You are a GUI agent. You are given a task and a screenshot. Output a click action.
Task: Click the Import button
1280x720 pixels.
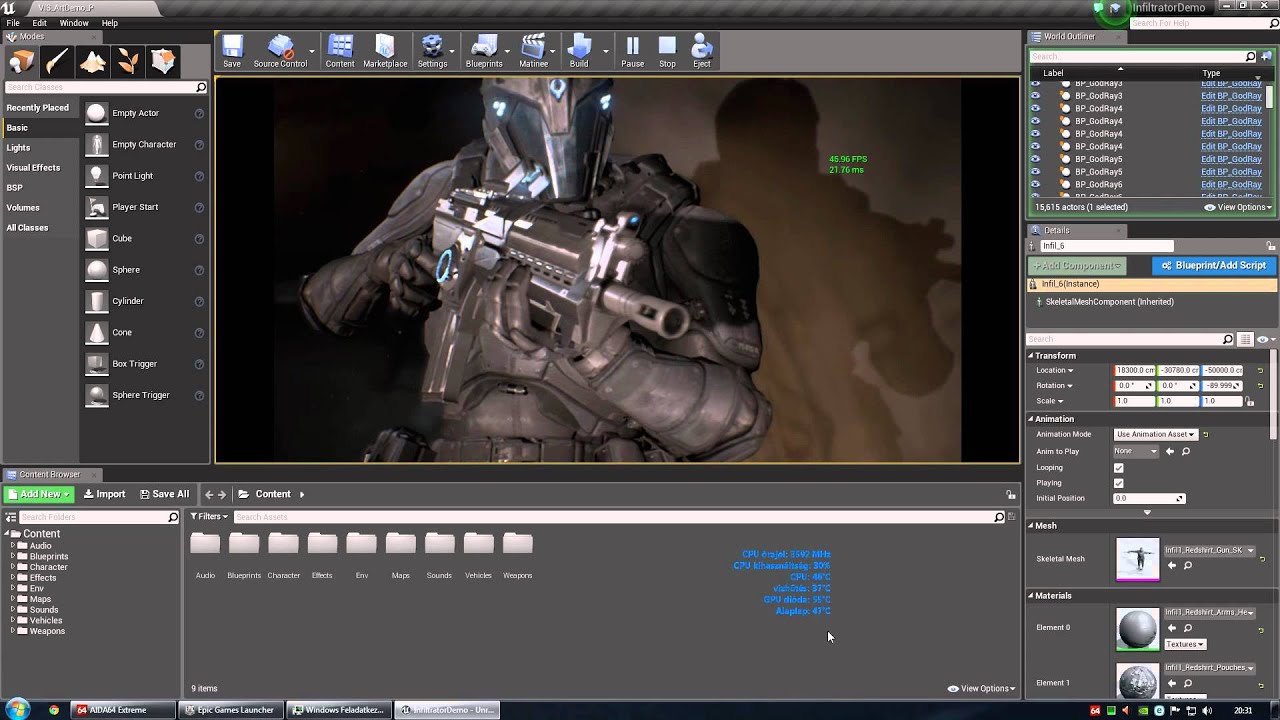(x=104, y=494)
